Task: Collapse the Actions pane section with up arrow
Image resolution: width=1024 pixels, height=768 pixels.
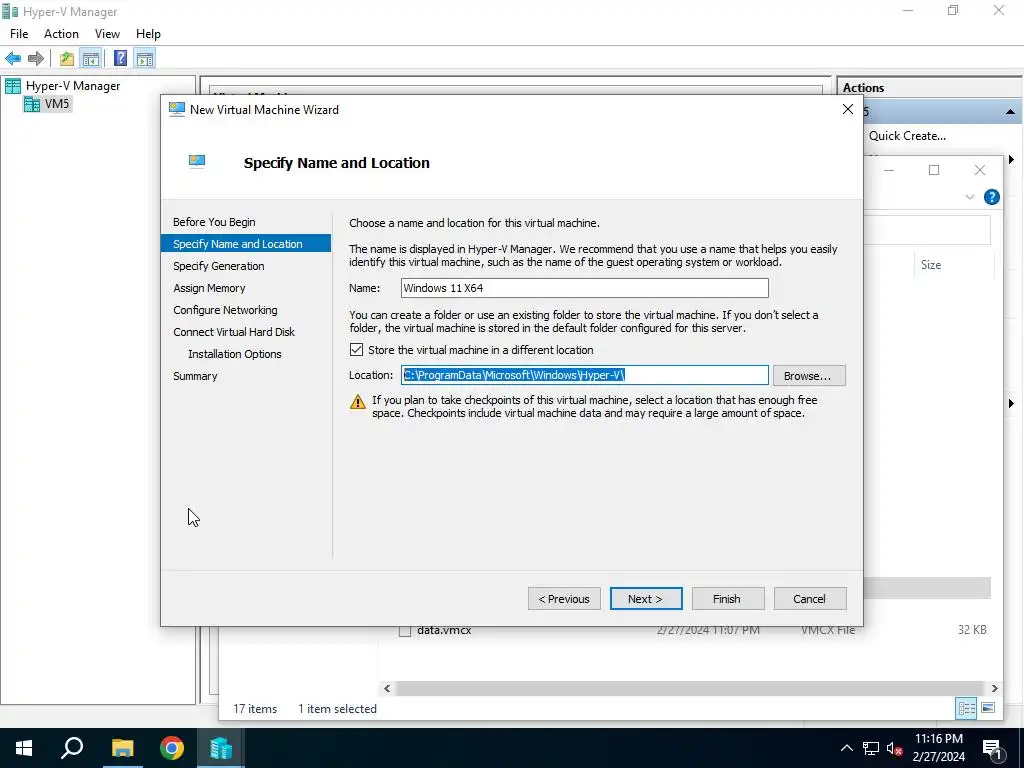Action: click(x=1010, y=112)
